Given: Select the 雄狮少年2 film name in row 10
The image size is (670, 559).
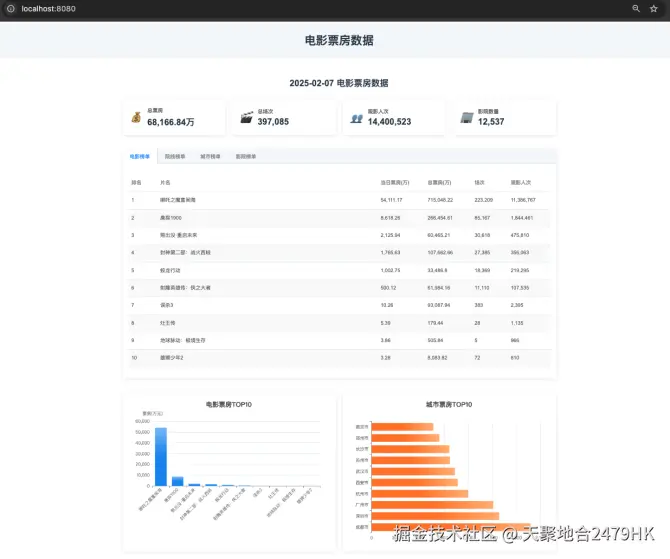Looking at the screenshot, I should [x=171, y=358].
